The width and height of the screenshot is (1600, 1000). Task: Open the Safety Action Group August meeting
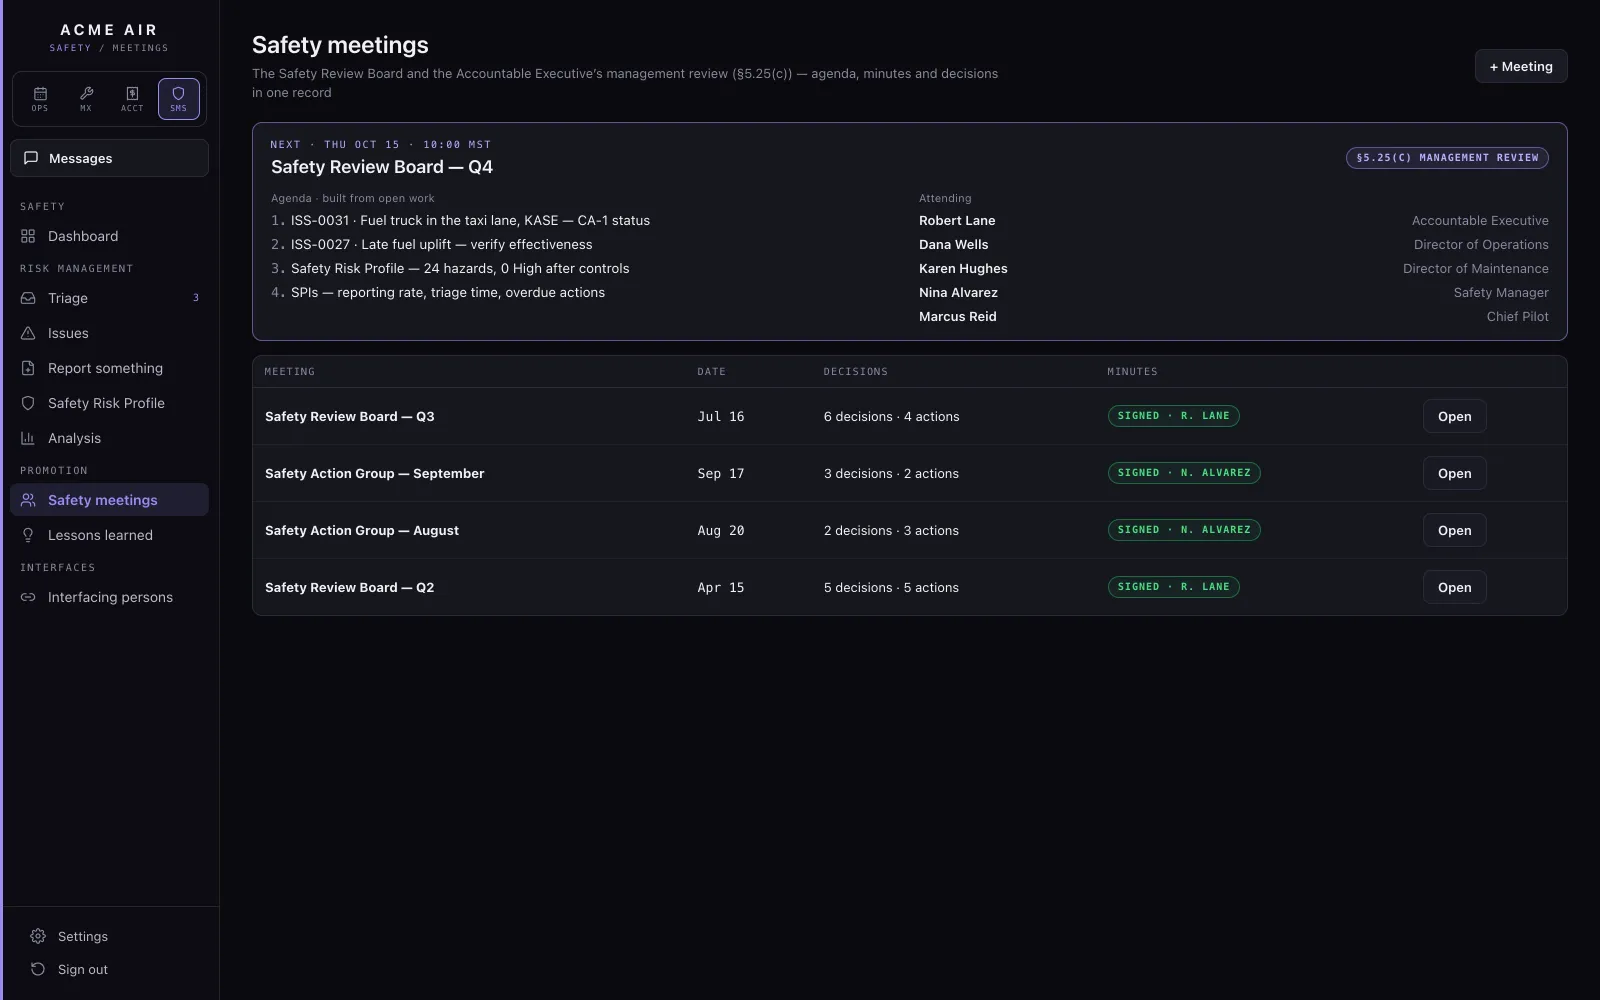coord(1454,530)
